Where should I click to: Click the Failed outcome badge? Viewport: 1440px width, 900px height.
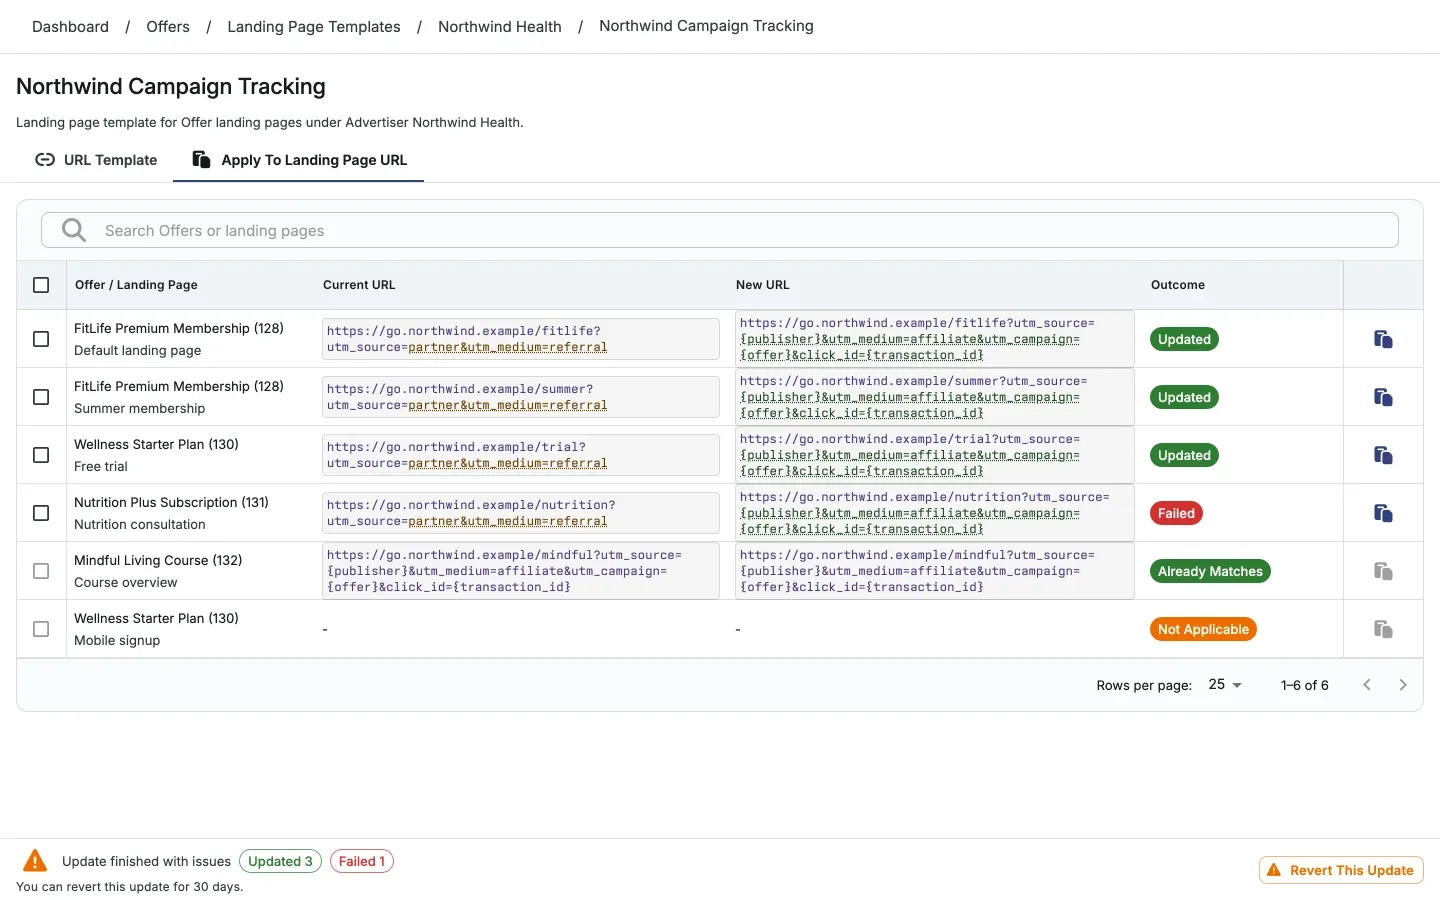[1176, 513]
